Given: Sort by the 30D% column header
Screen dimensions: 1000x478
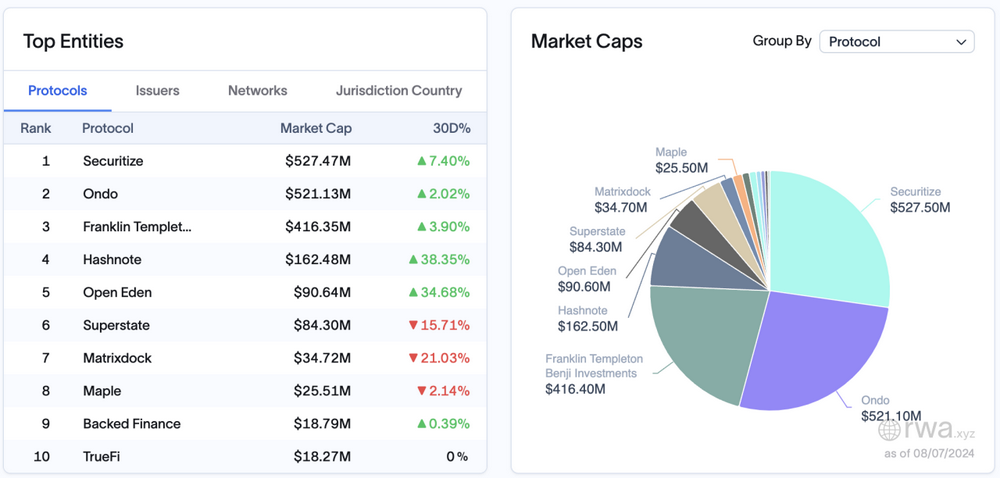Looking at the screenshot, I should point(450,128).
